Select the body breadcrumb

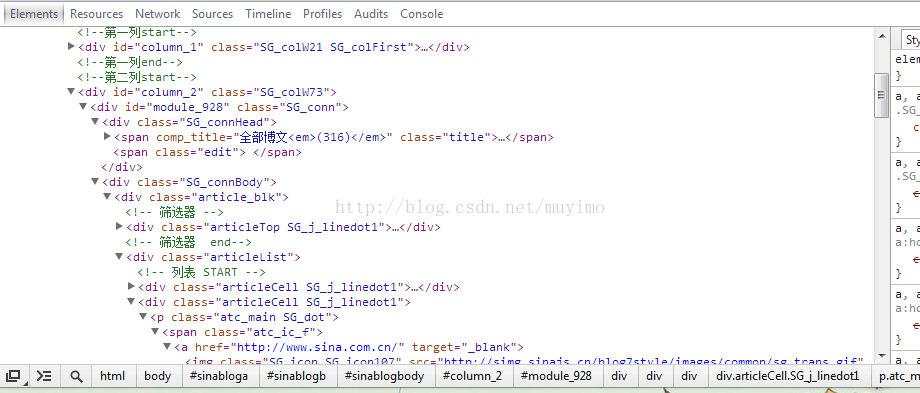(157, 376)
